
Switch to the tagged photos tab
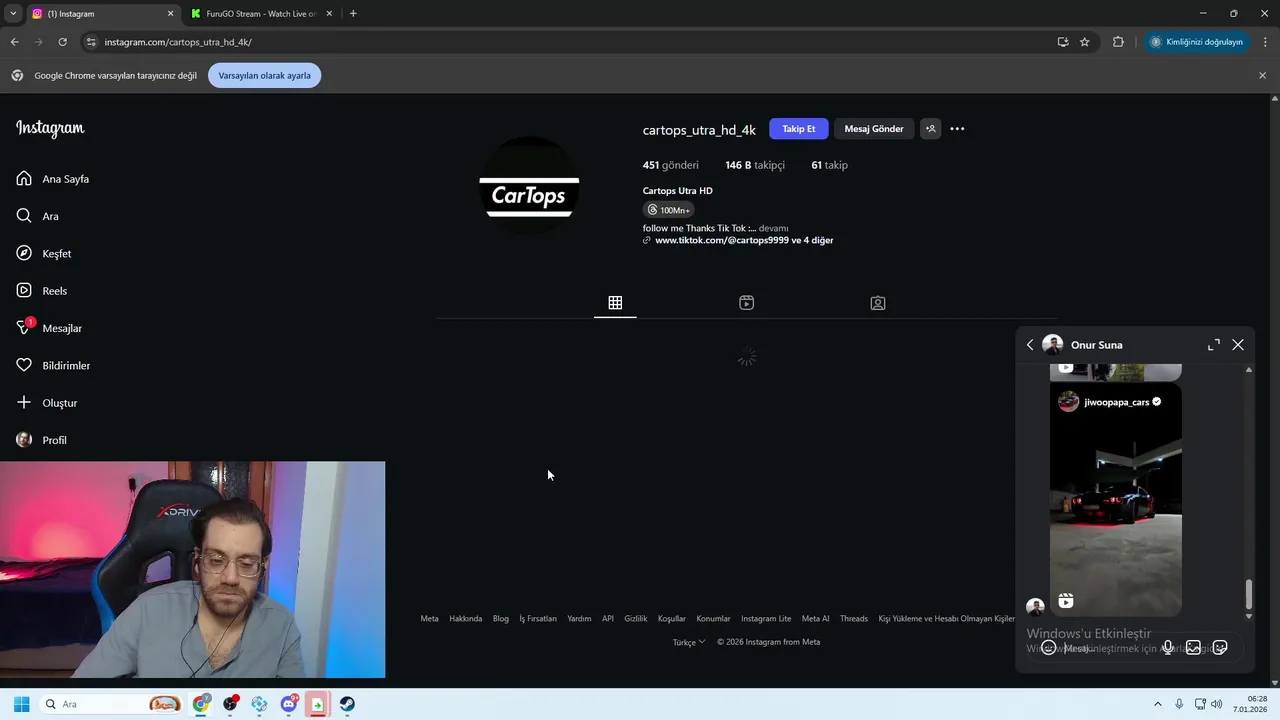(878, 303)
